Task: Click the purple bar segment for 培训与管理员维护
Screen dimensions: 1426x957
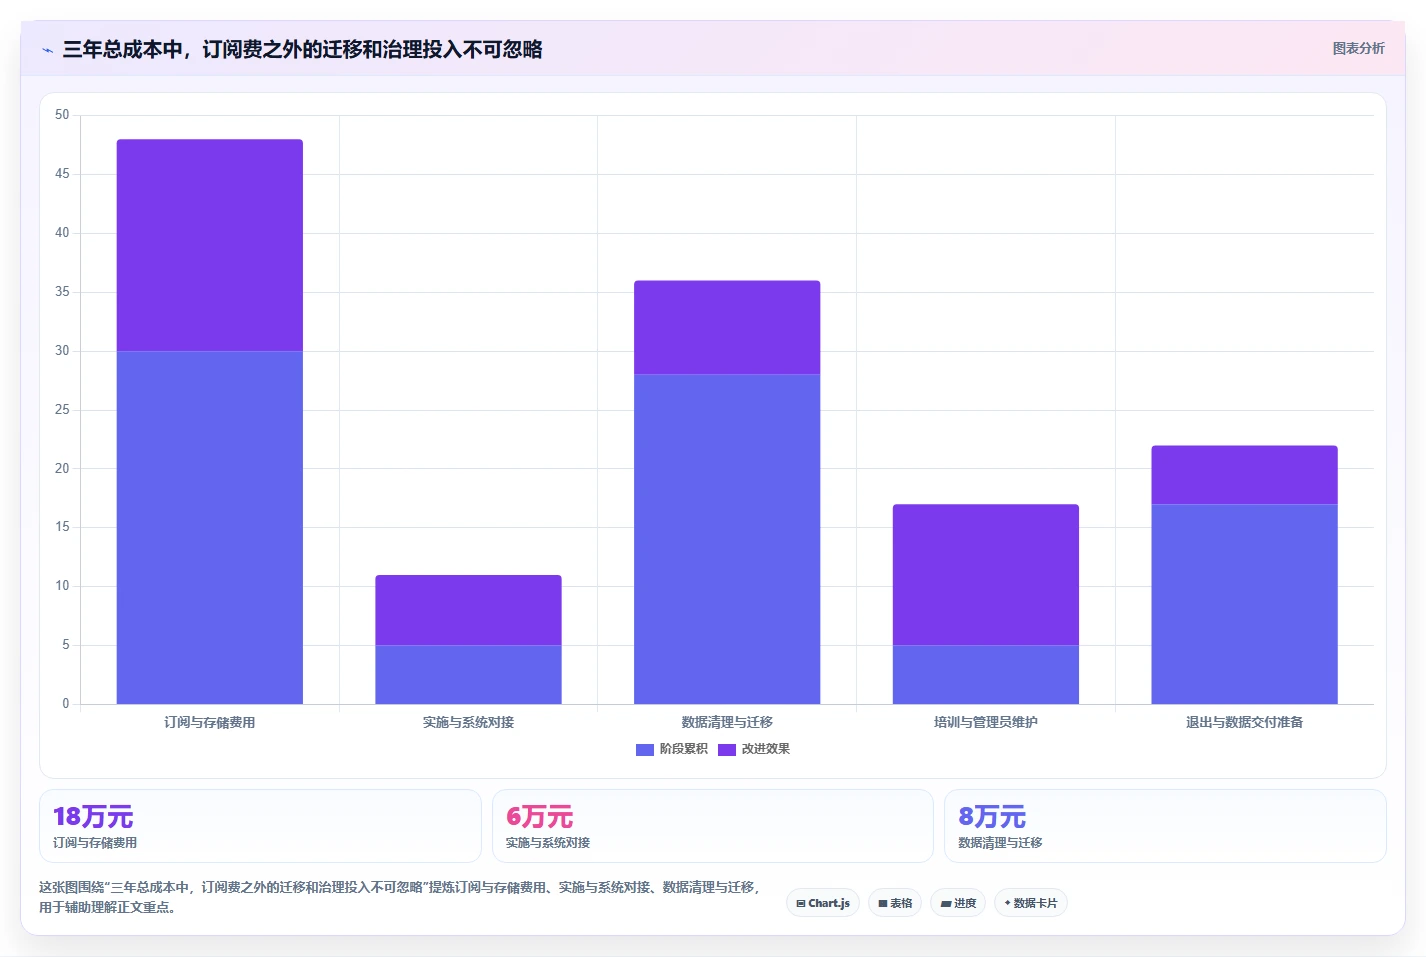Action: click(986, 575)
